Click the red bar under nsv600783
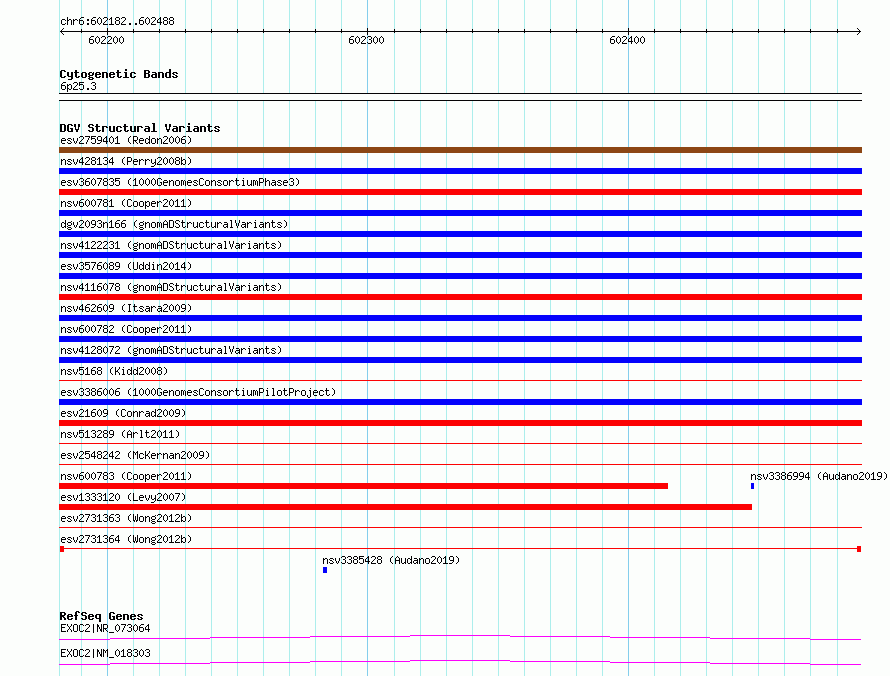The image size is (890, 676). (x=363, y=486)
